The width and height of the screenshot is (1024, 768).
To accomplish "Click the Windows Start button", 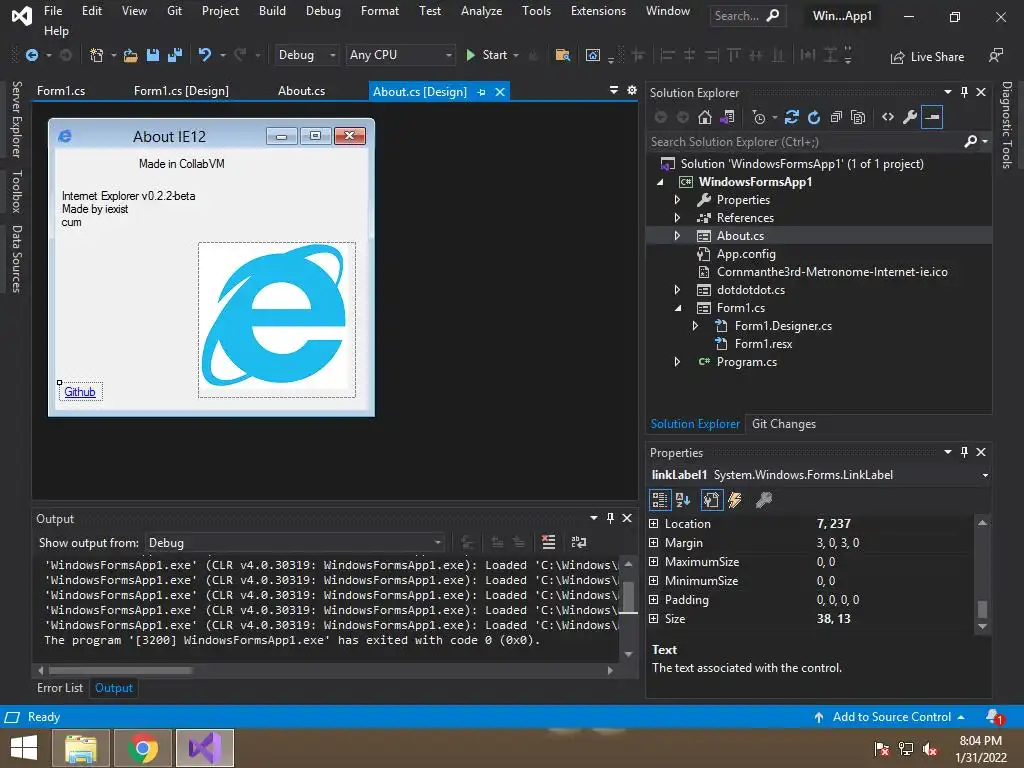I will (24, 748).
